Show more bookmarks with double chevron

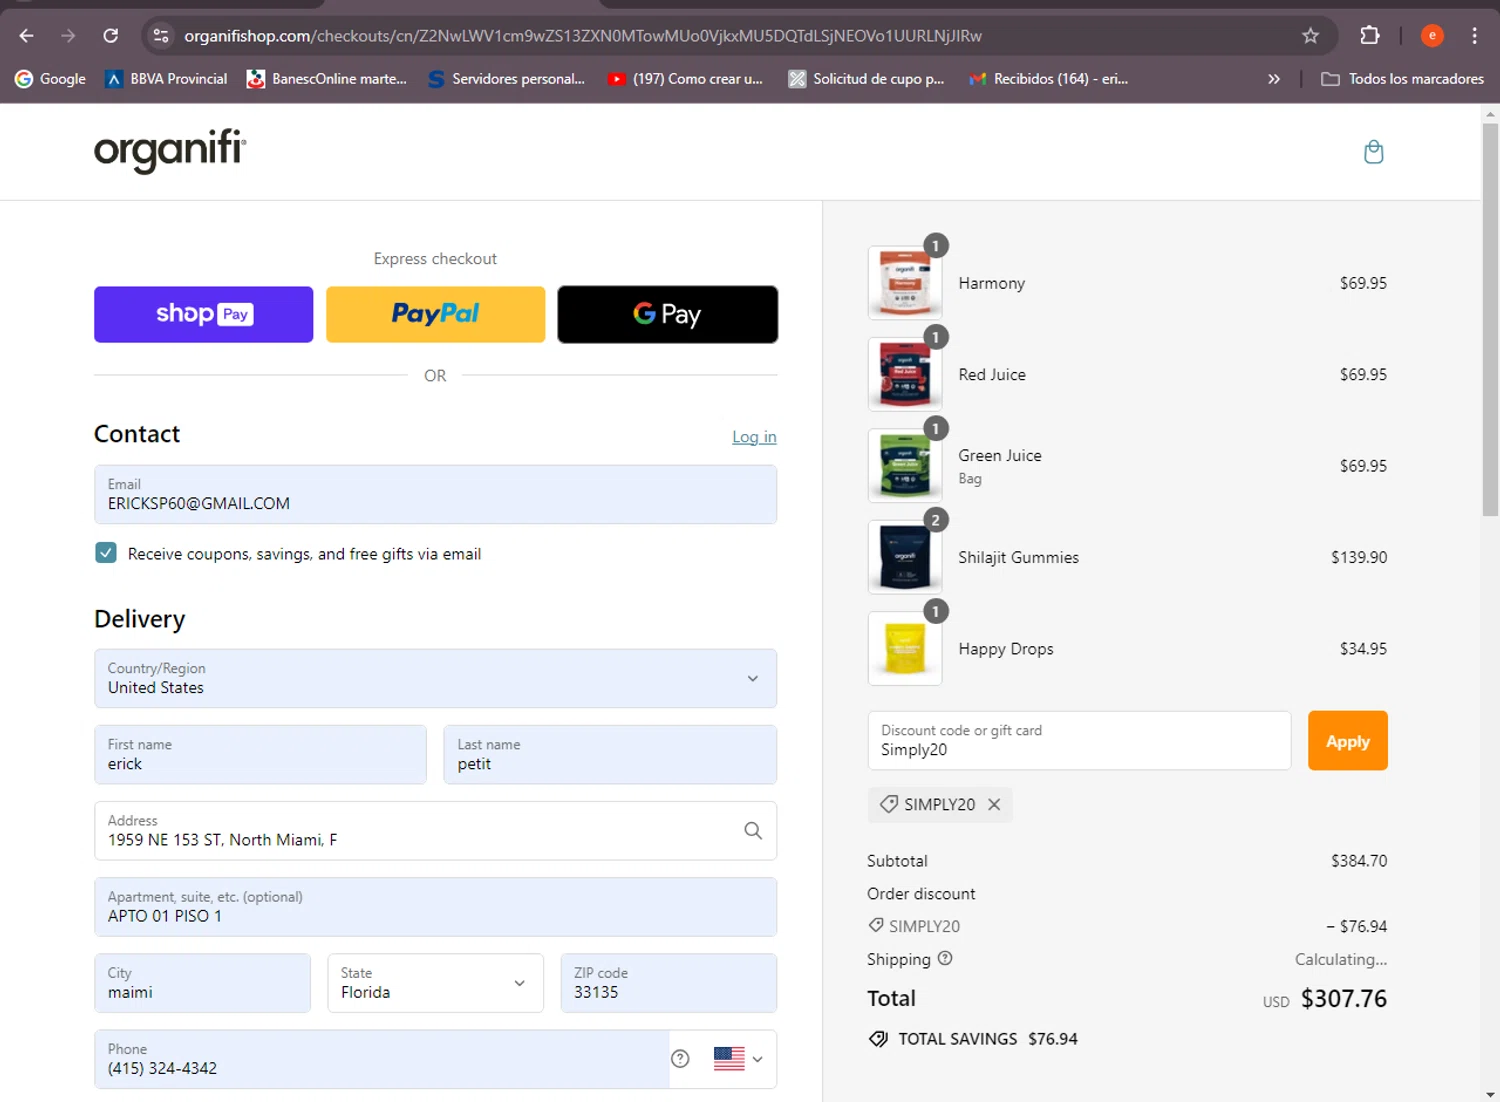1274,79
